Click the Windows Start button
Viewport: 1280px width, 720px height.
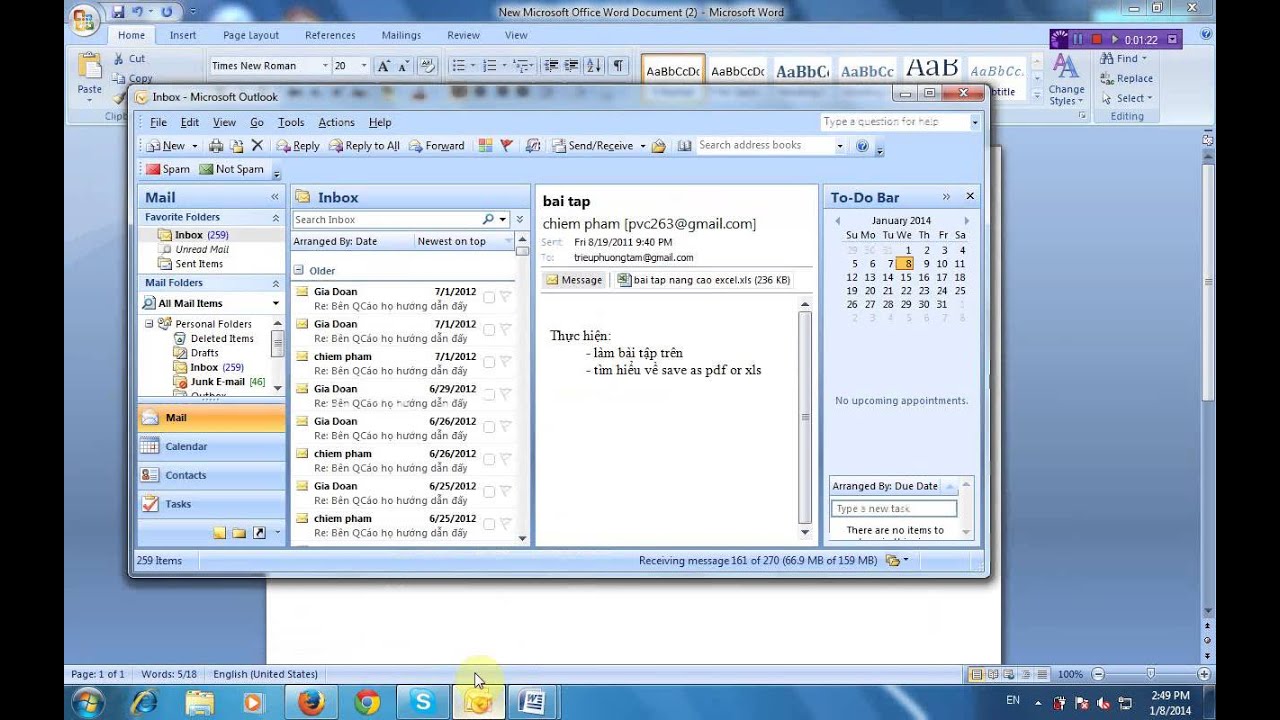pyautogui.click(x=87, y=703)
